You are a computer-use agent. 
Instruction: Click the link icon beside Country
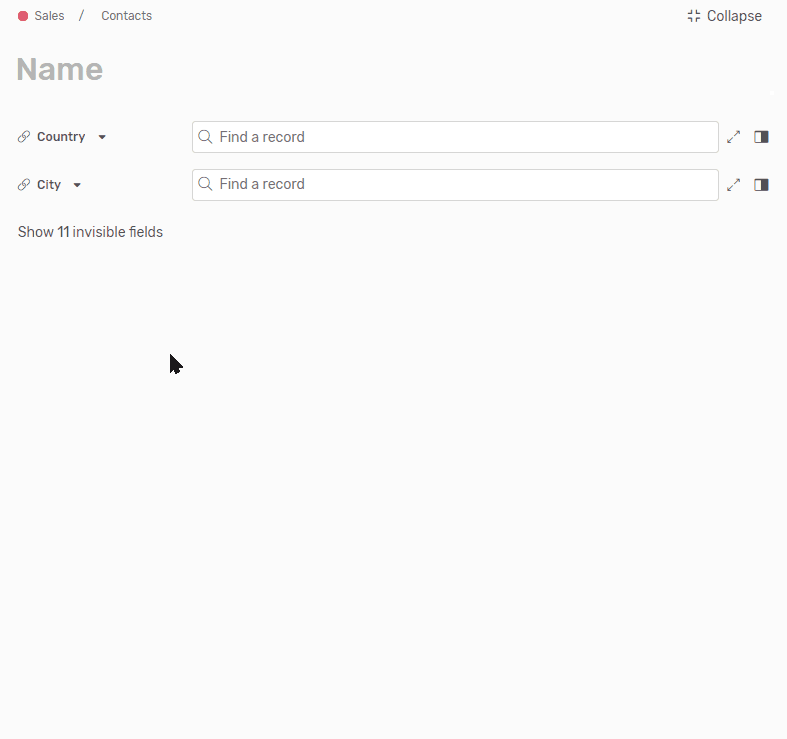coord(24,137)
